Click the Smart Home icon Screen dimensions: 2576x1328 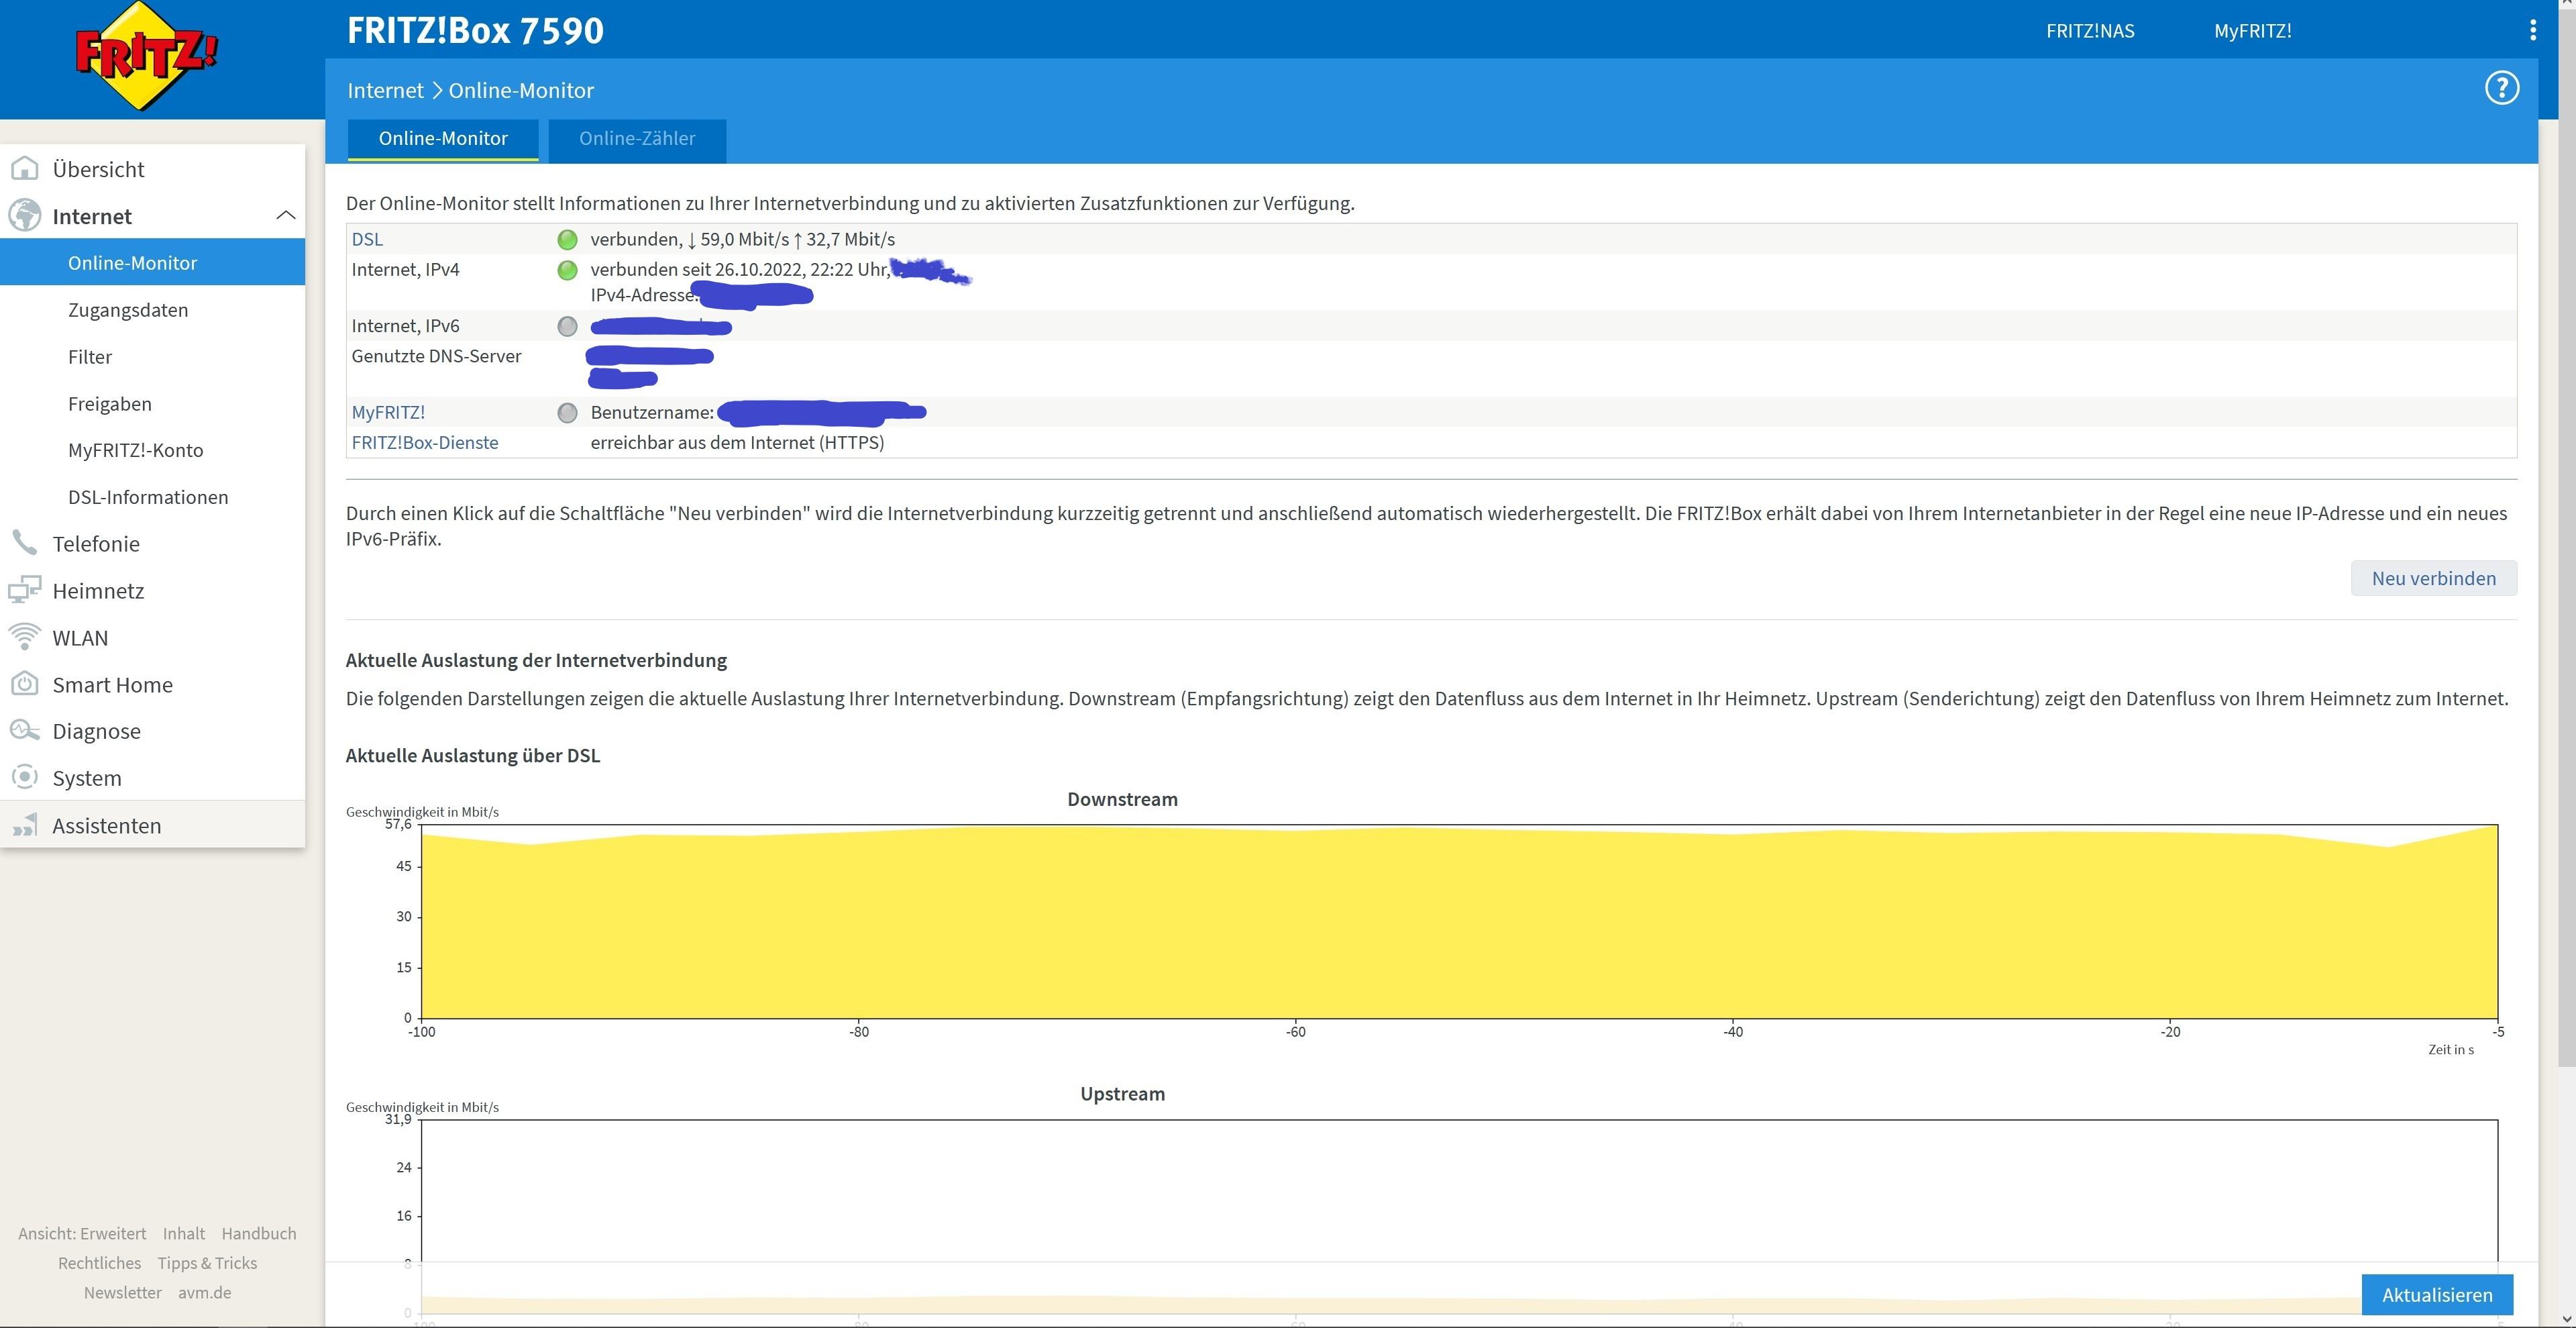[25, 684]
